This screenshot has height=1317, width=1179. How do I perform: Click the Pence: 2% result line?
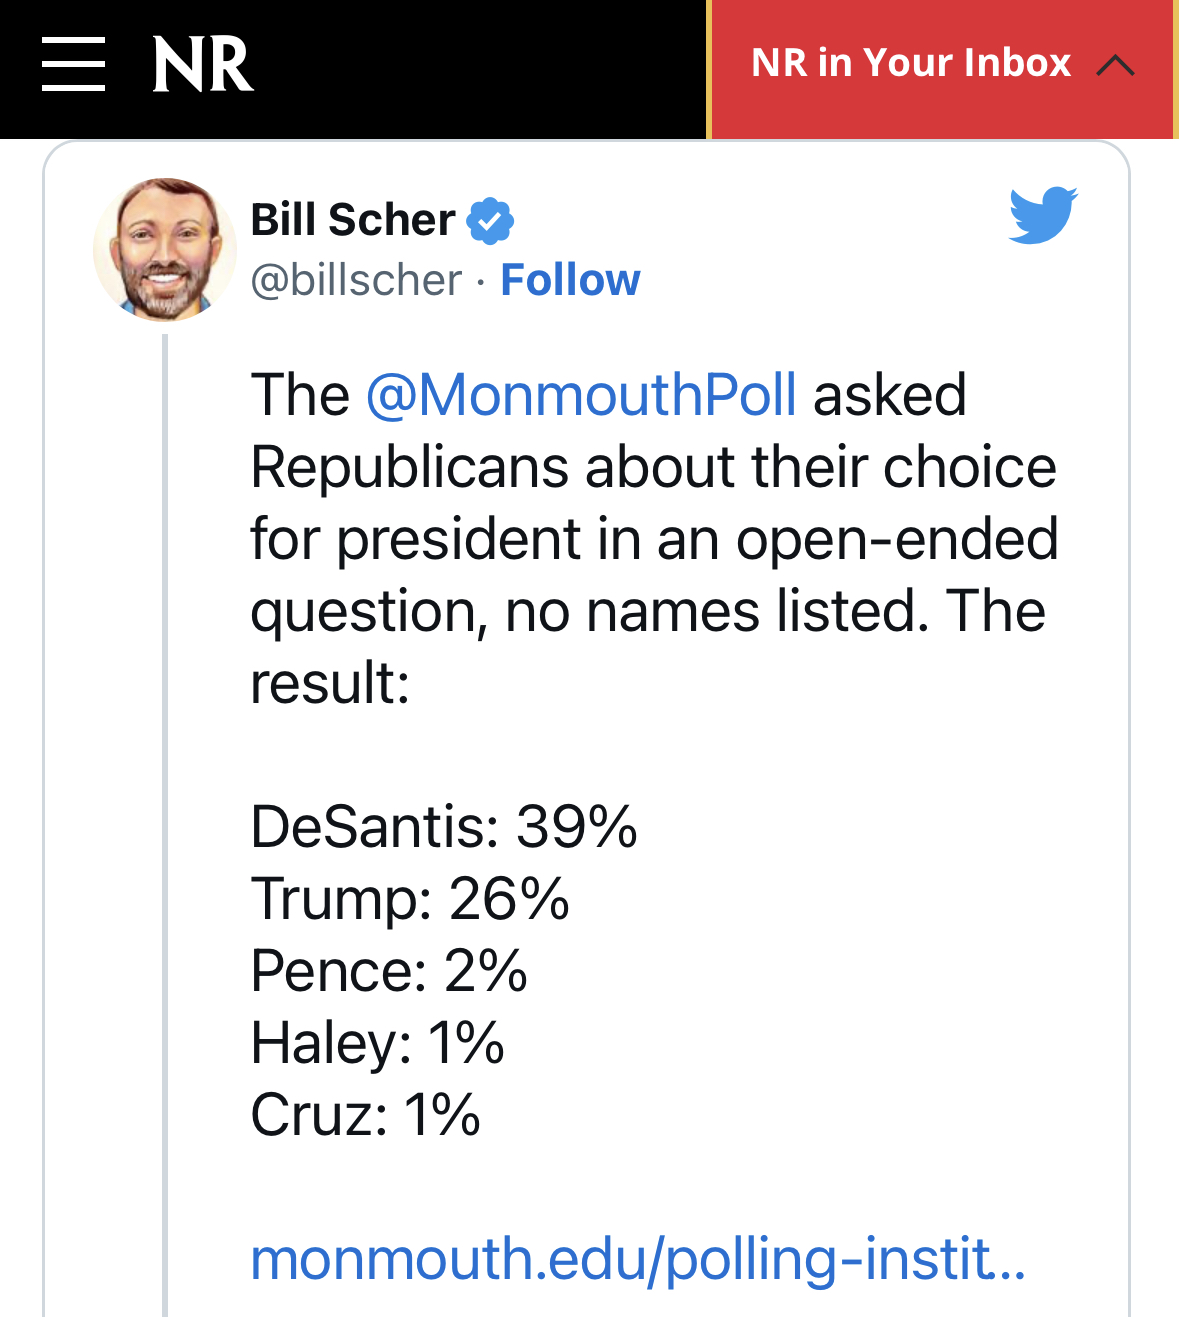coord(389,971)
